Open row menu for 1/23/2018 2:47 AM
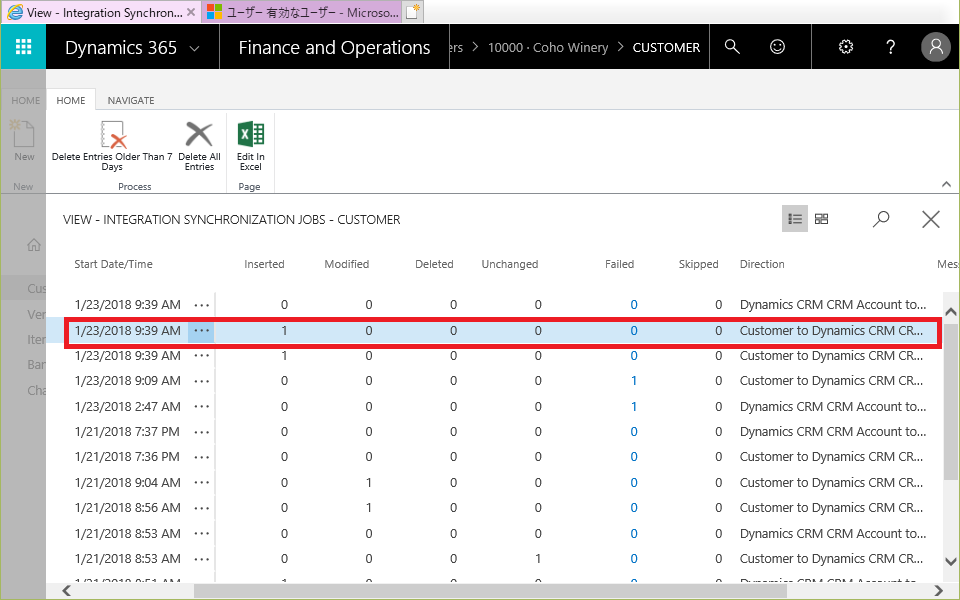 tap(201, 407)
